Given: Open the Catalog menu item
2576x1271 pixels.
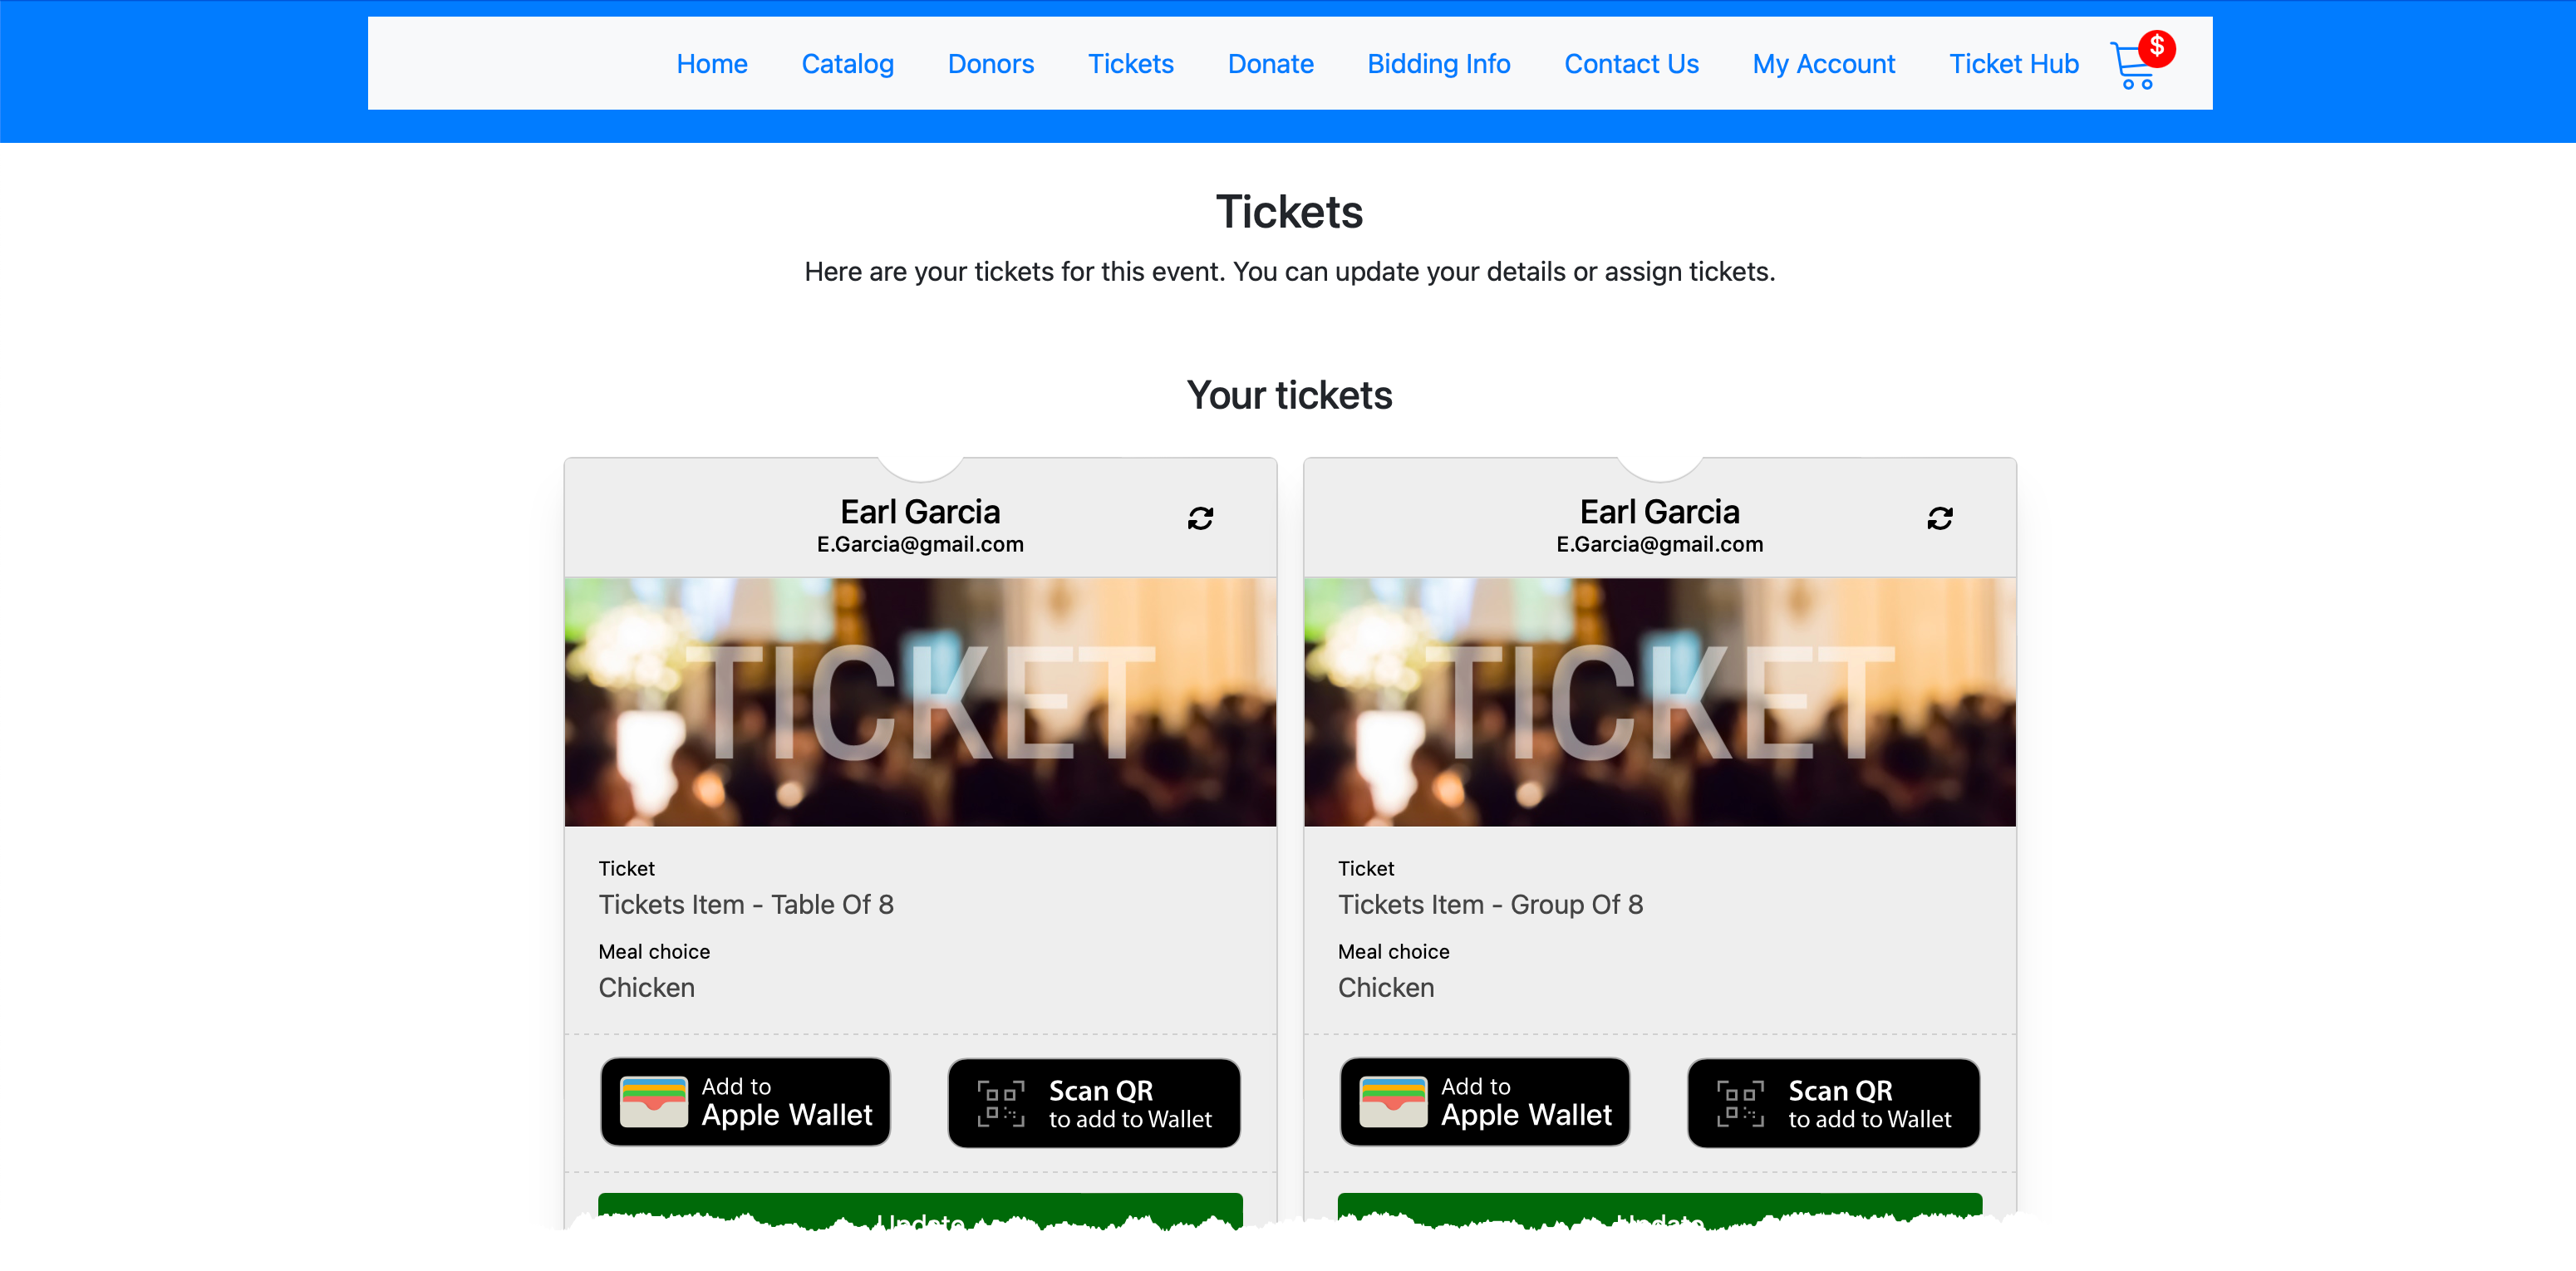Looking at the screenshot, I should click(x=847, y=64).
